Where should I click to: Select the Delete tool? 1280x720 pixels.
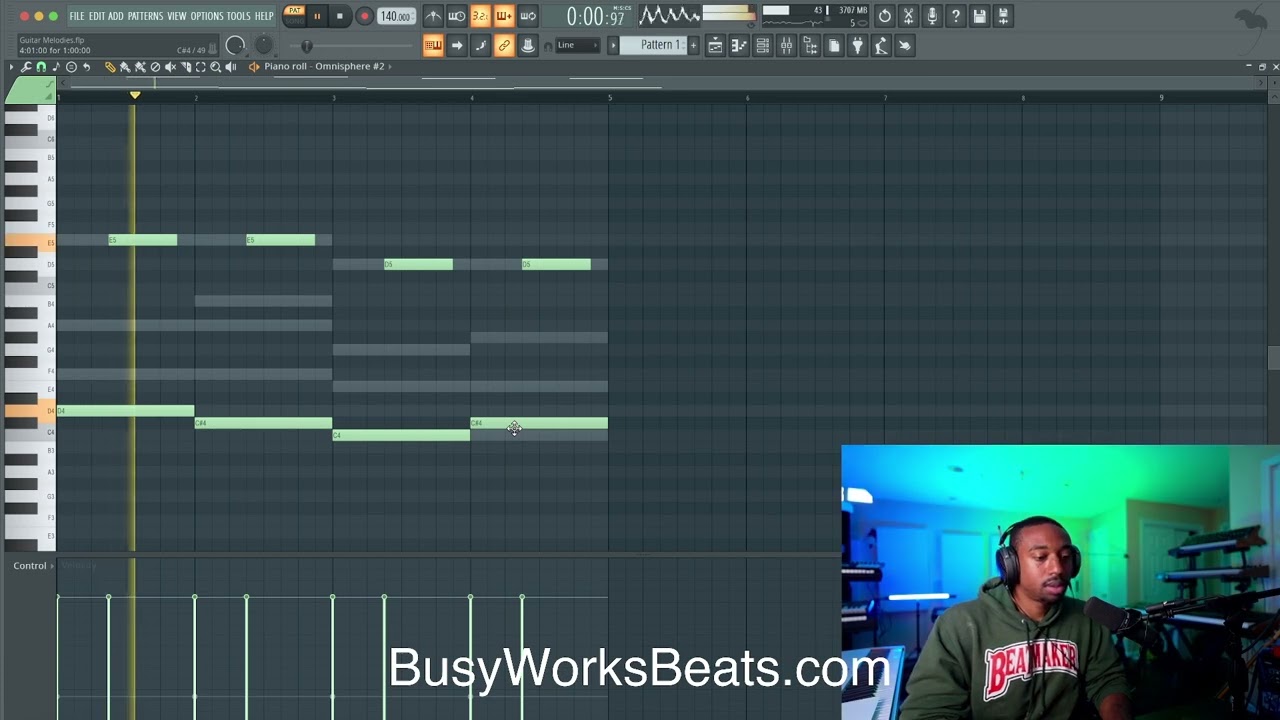click(x=155, y=67)
